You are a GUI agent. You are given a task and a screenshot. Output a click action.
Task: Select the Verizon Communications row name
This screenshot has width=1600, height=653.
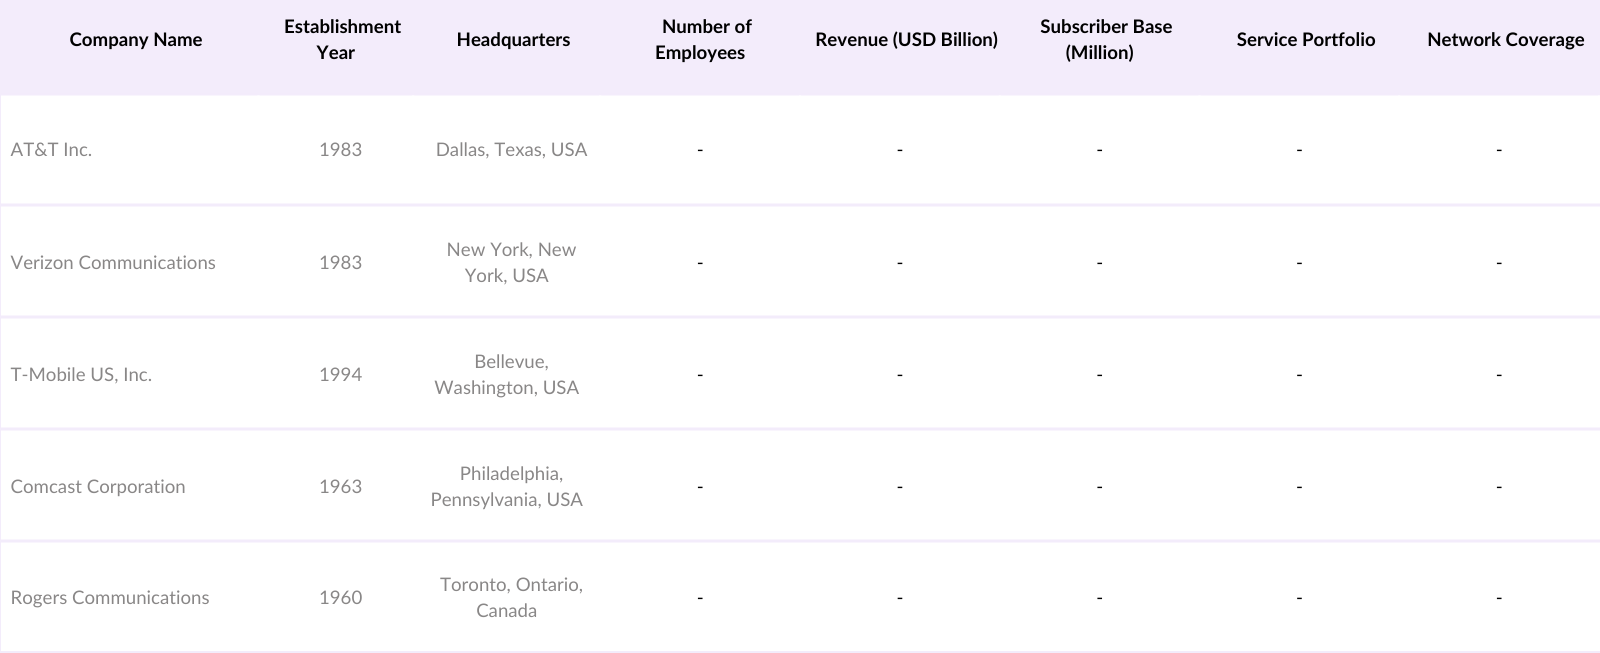[113, 263]
